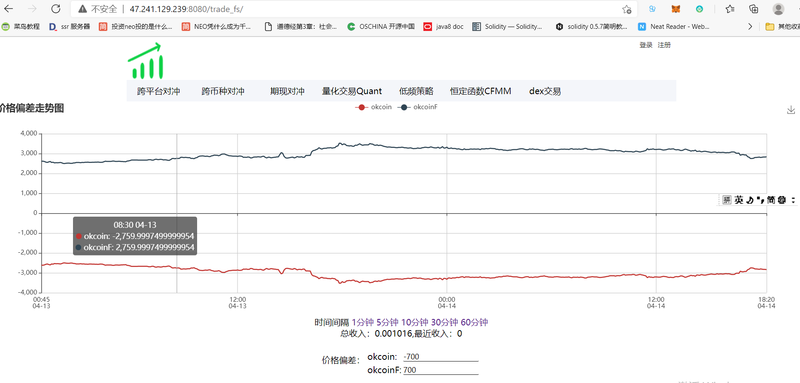Open the java8 doc bookmark

(443, 27)
